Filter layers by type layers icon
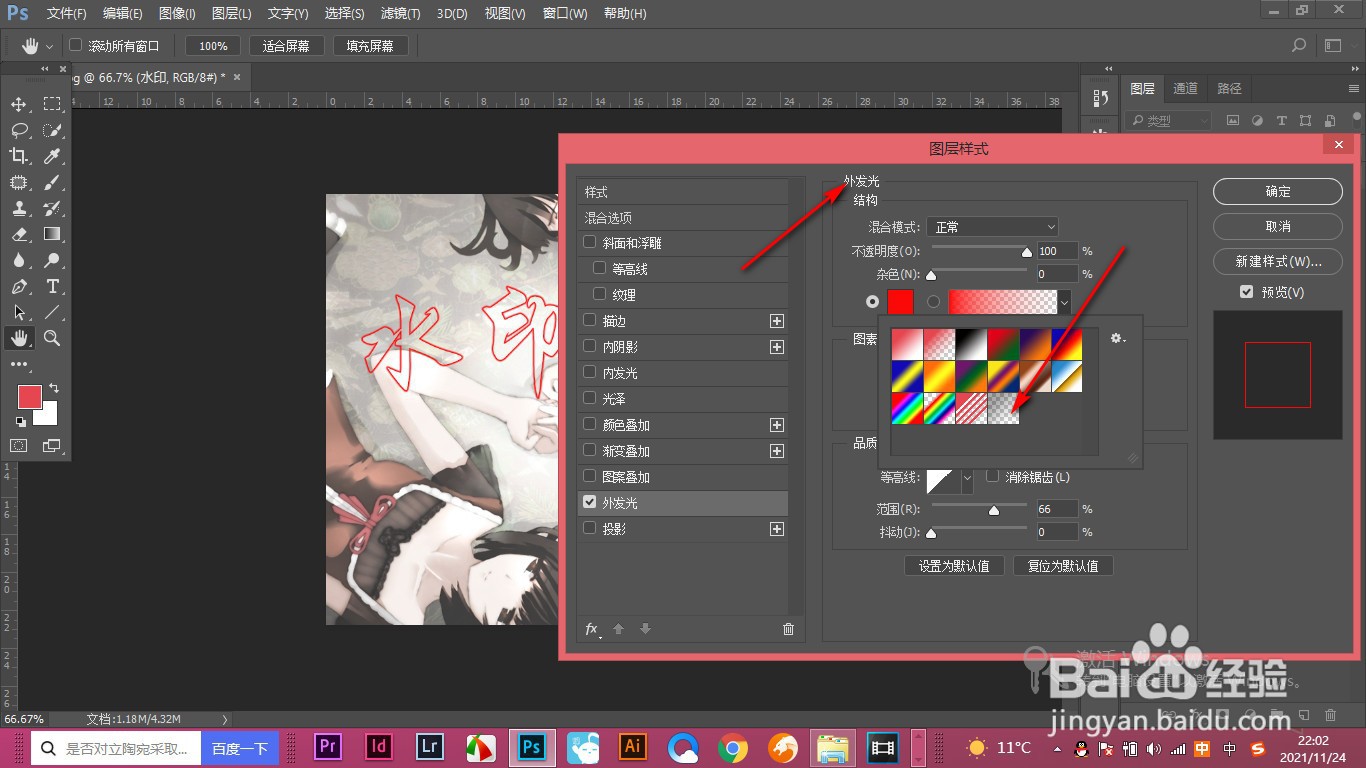Viewport: 1366px width, 768px height. click(1281, 120)
